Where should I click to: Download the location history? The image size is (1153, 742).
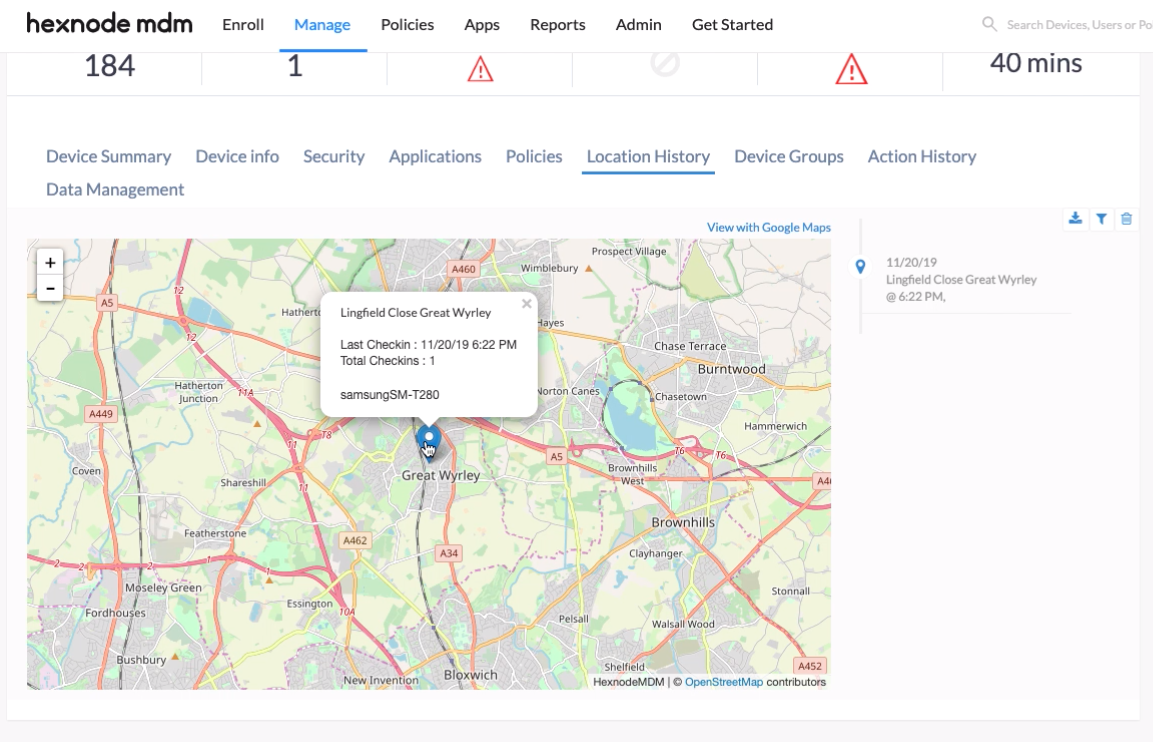pyautogui.click(x=1075, y=218)
